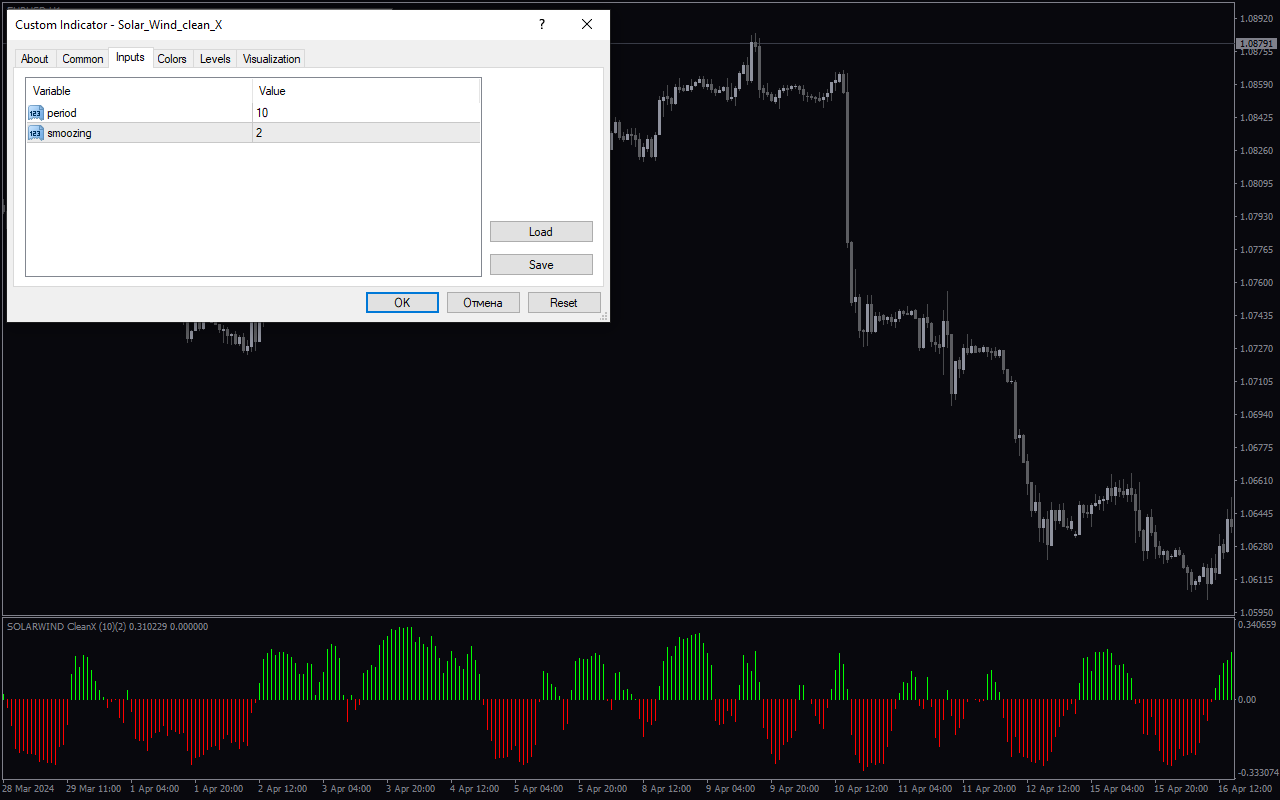Cancel with the Отмена button

(483, 303)
